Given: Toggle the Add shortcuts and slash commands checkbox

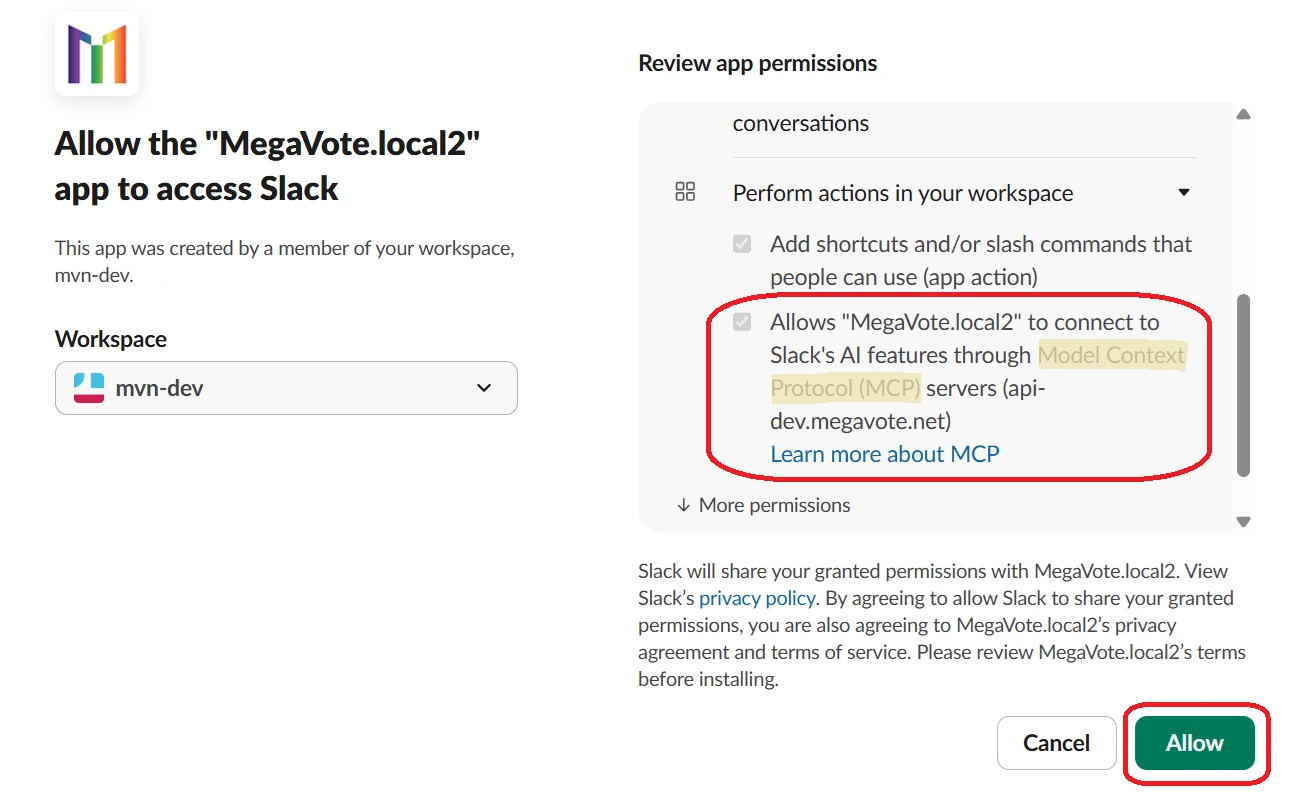Looking at the screenshot, I should (x=742, y=244).
